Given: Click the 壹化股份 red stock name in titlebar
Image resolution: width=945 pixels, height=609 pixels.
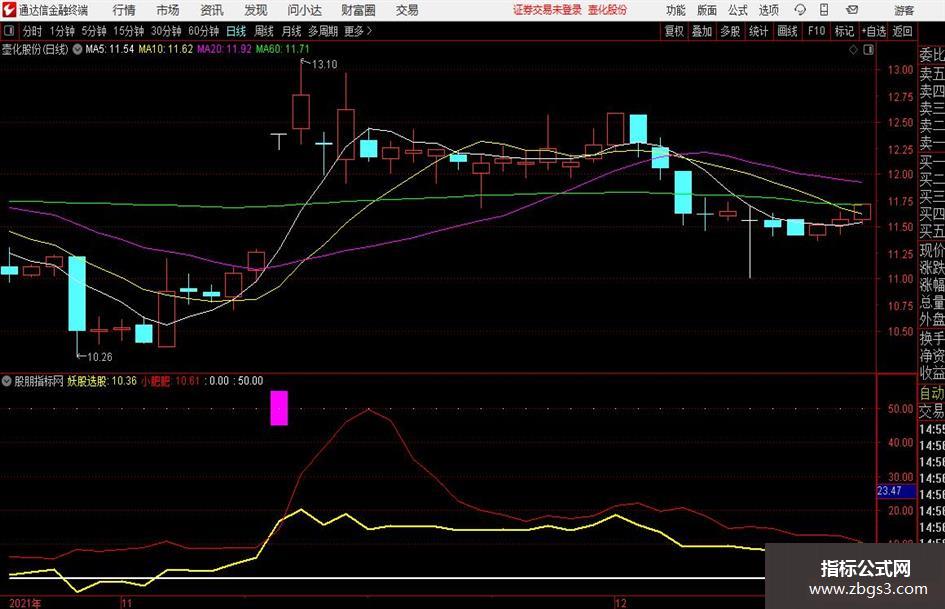Looking at the screenshot, I should [x=608, y=10].
